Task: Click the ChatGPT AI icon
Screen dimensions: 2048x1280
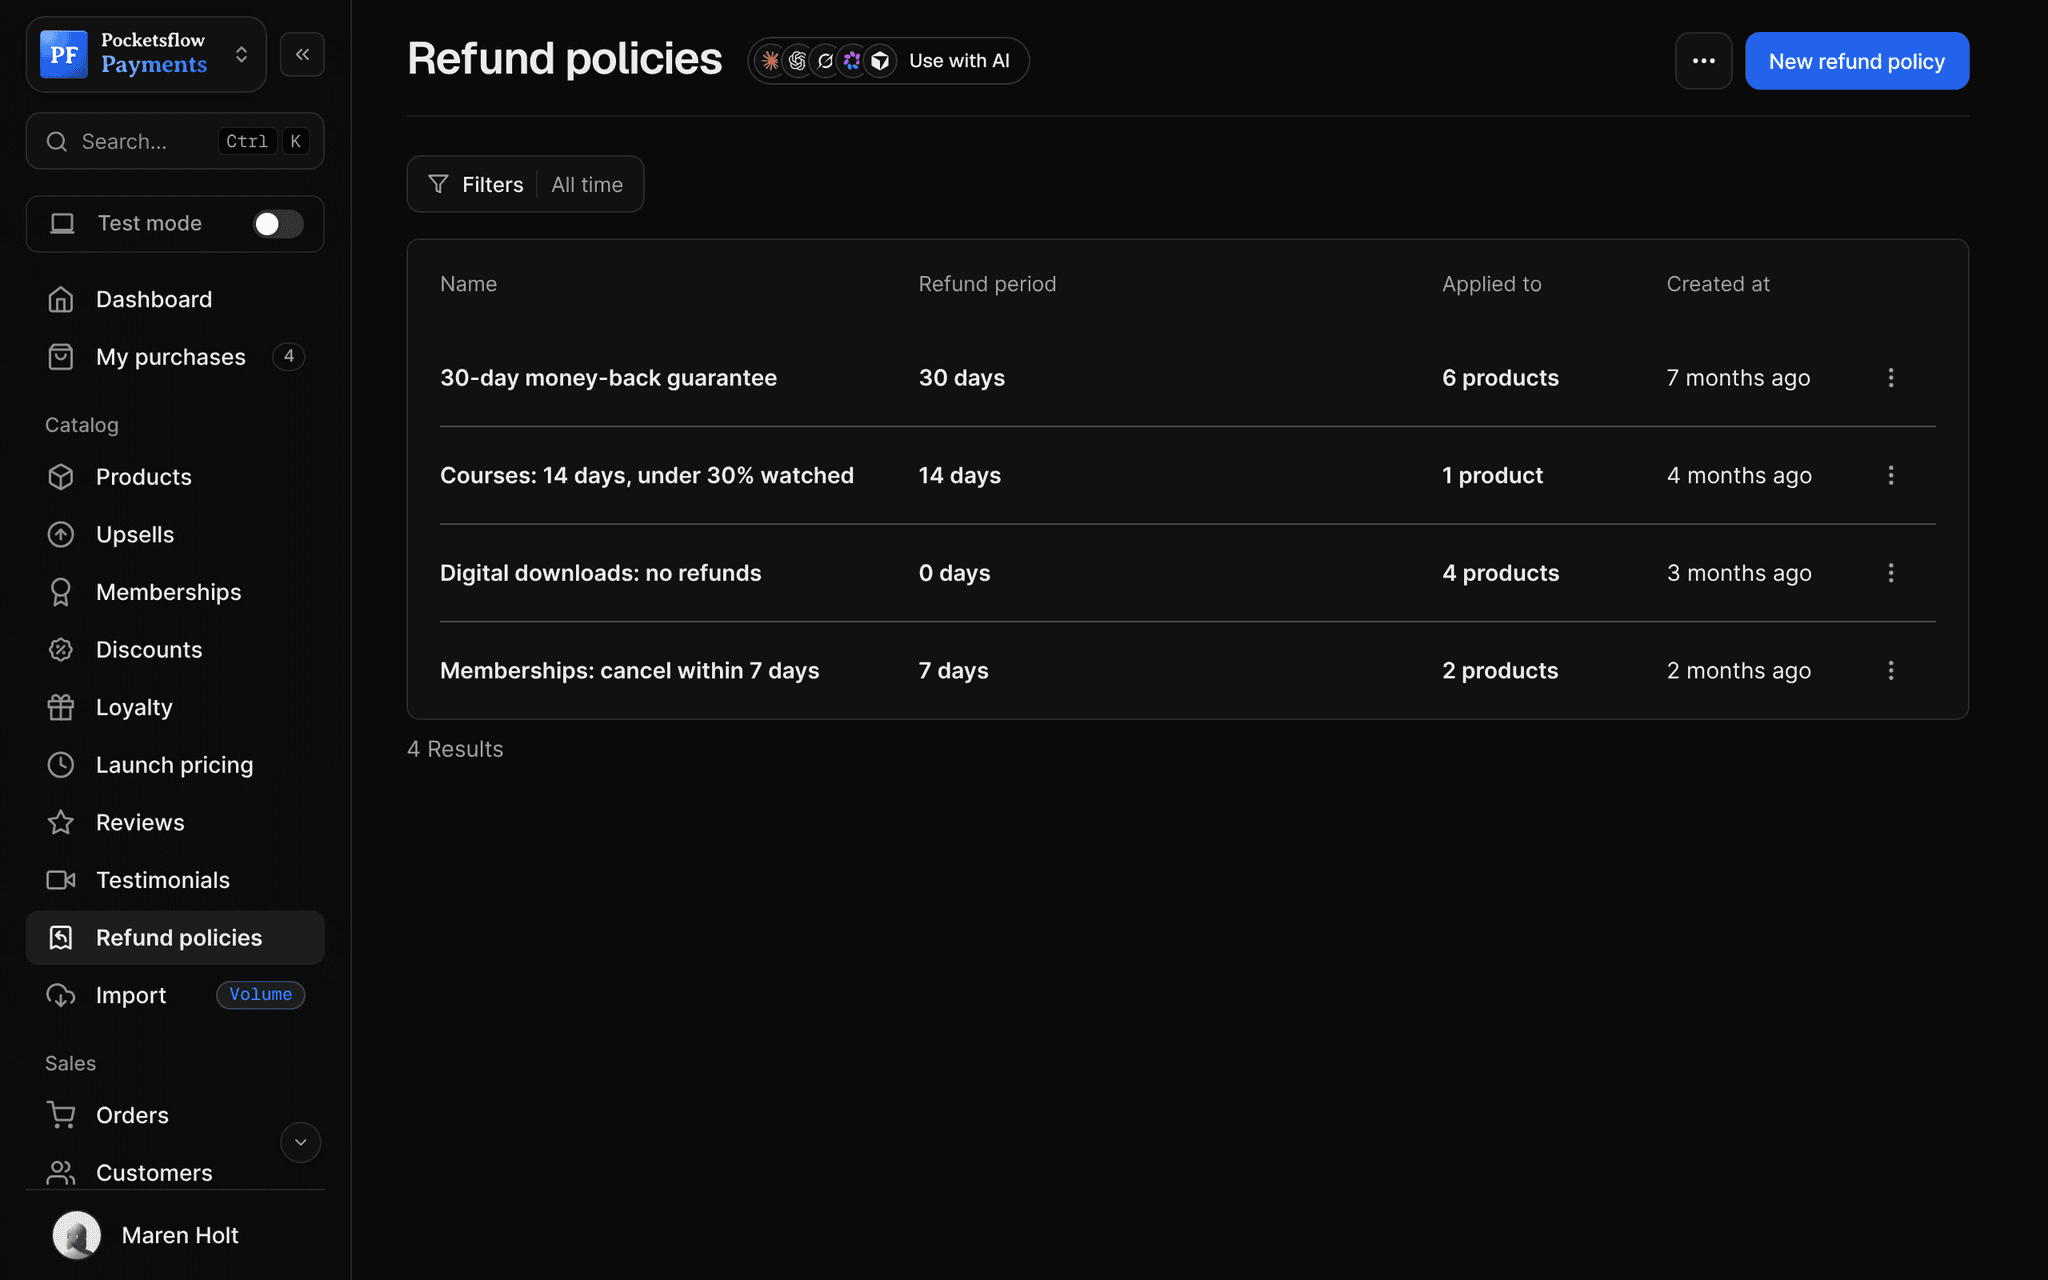Action: tap(797, 61)
